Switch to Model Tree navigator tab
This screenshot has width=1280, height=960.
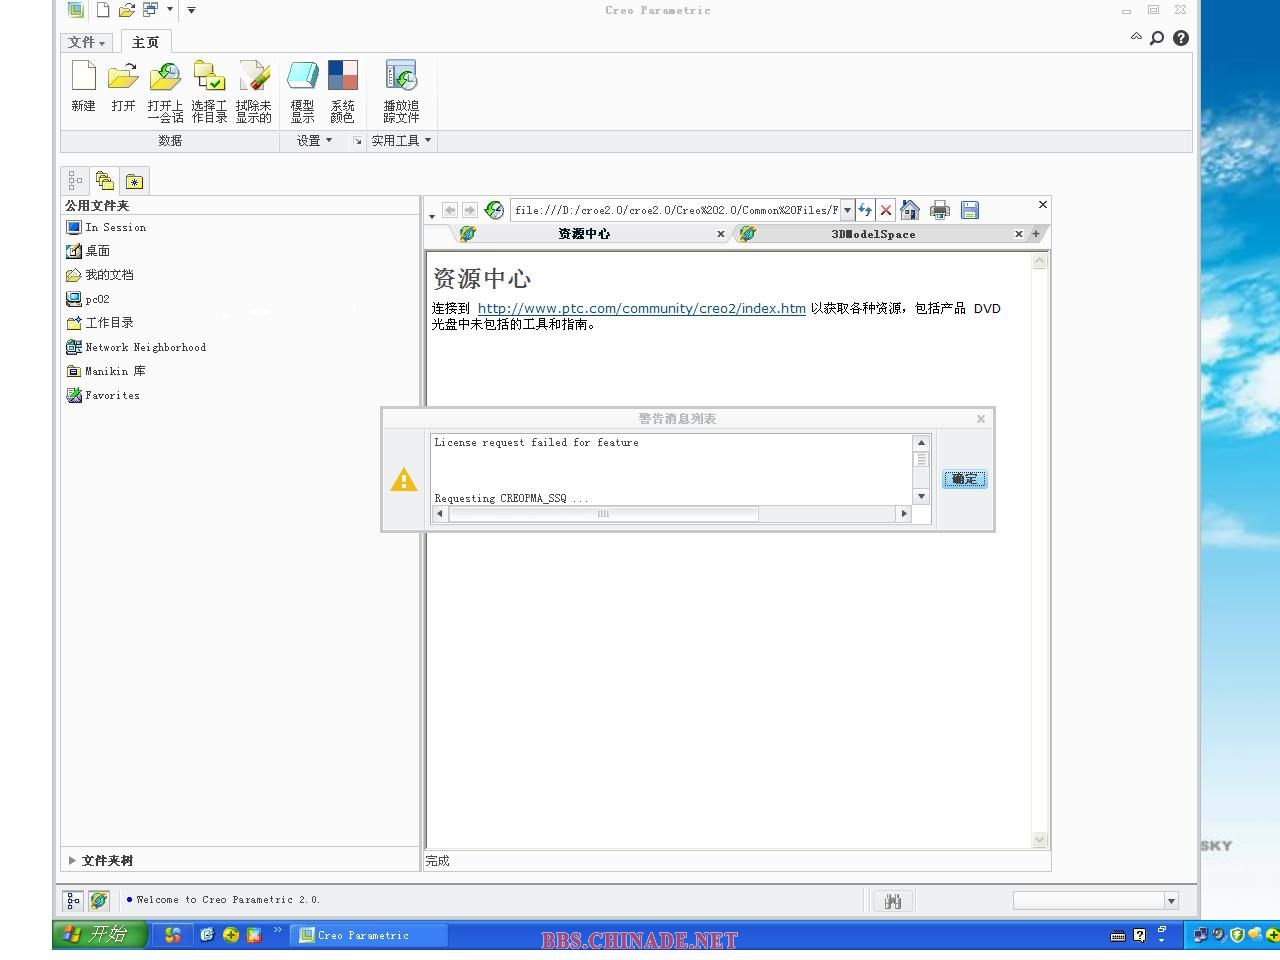[x=75, y=181]
